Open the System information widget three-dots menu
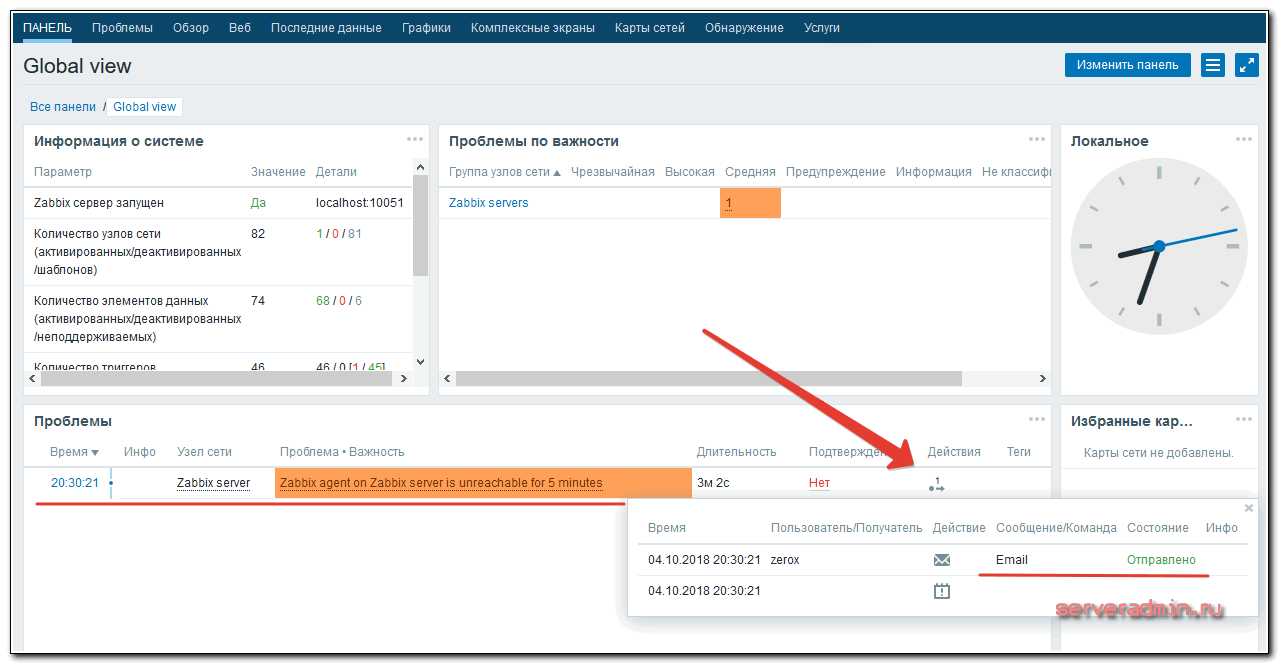Viewport: 1280px width, 665px height. pos(415,139)
